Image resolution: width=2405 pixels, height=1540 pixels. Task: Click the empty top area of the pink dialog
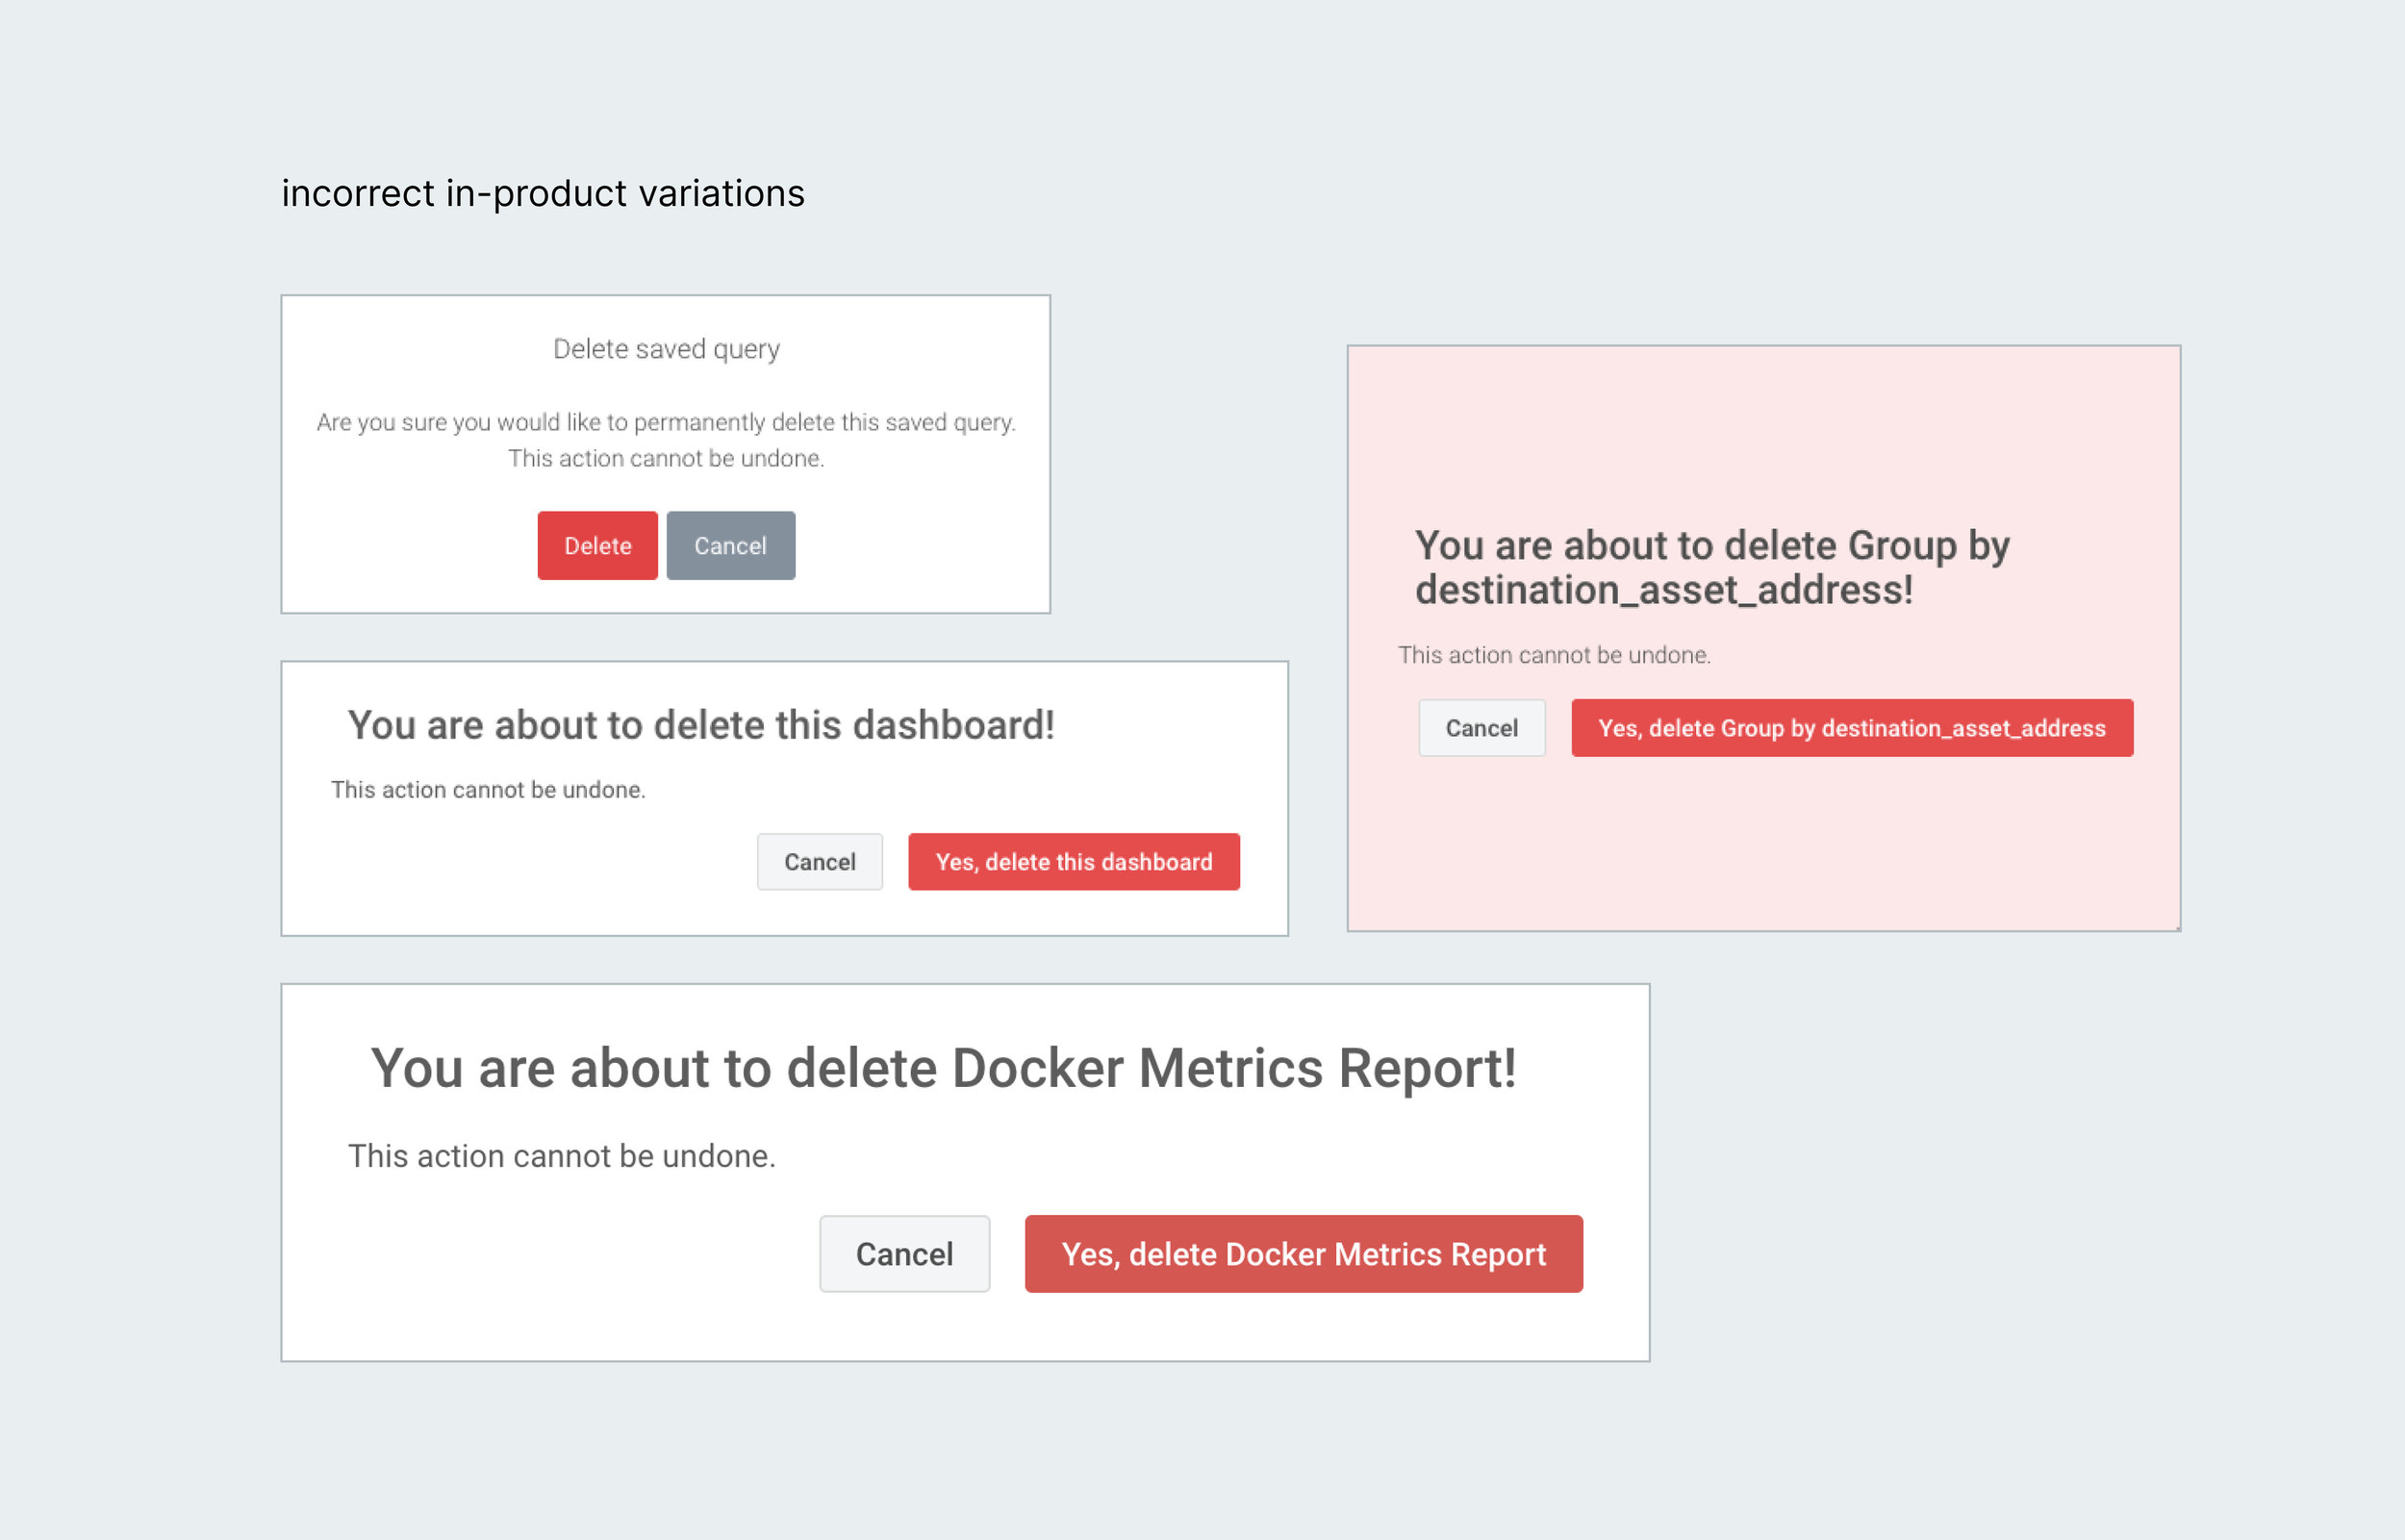[1763, 430]
